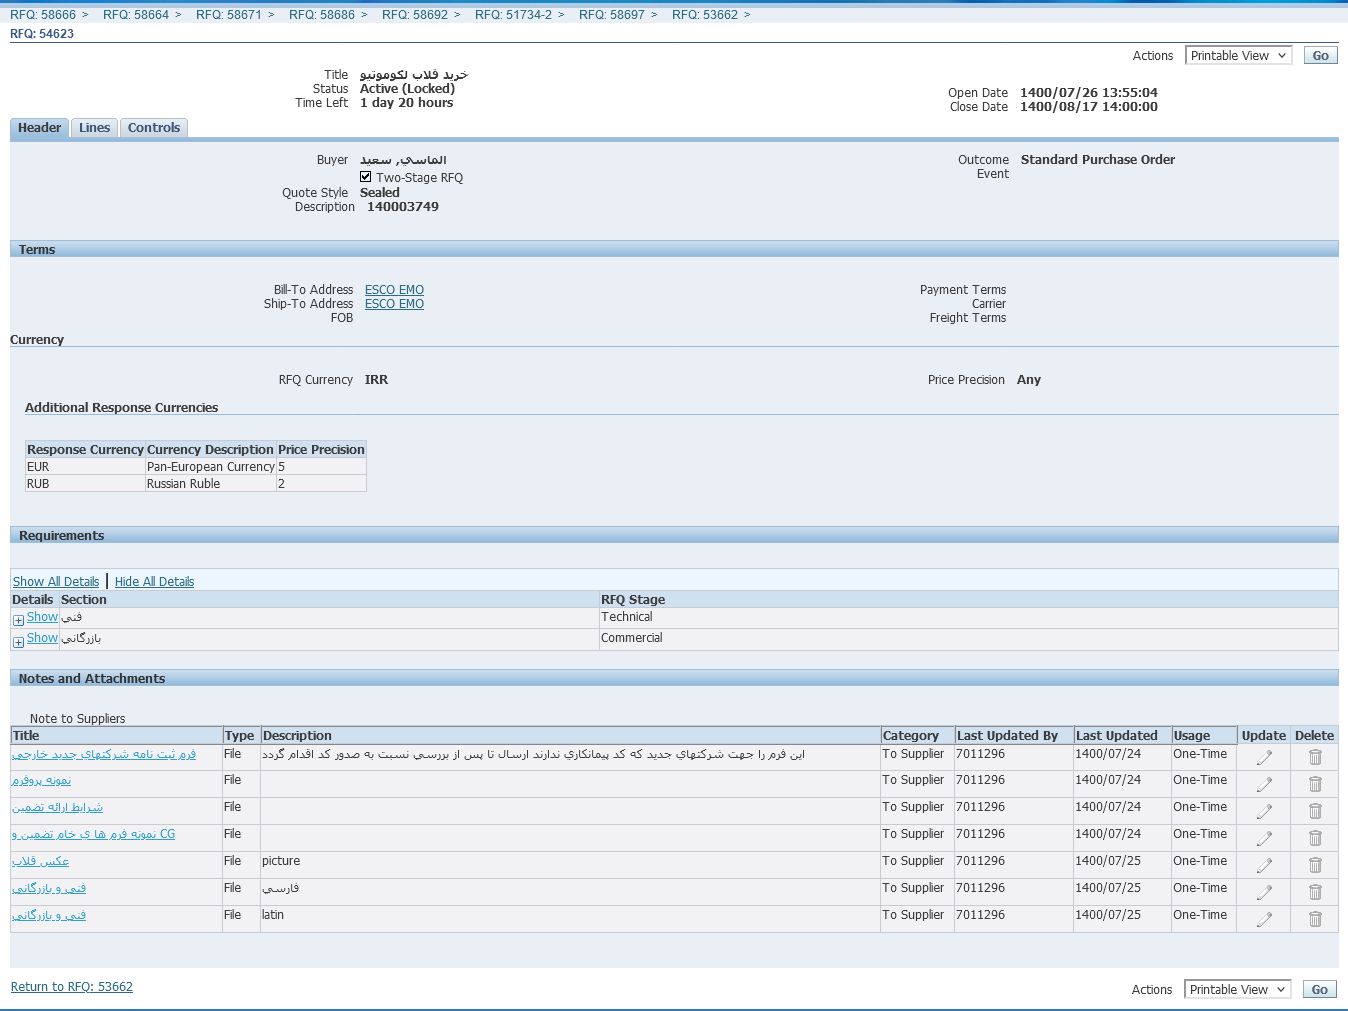Click the update pencil icon for the picture row

(x=1264, y=865)
